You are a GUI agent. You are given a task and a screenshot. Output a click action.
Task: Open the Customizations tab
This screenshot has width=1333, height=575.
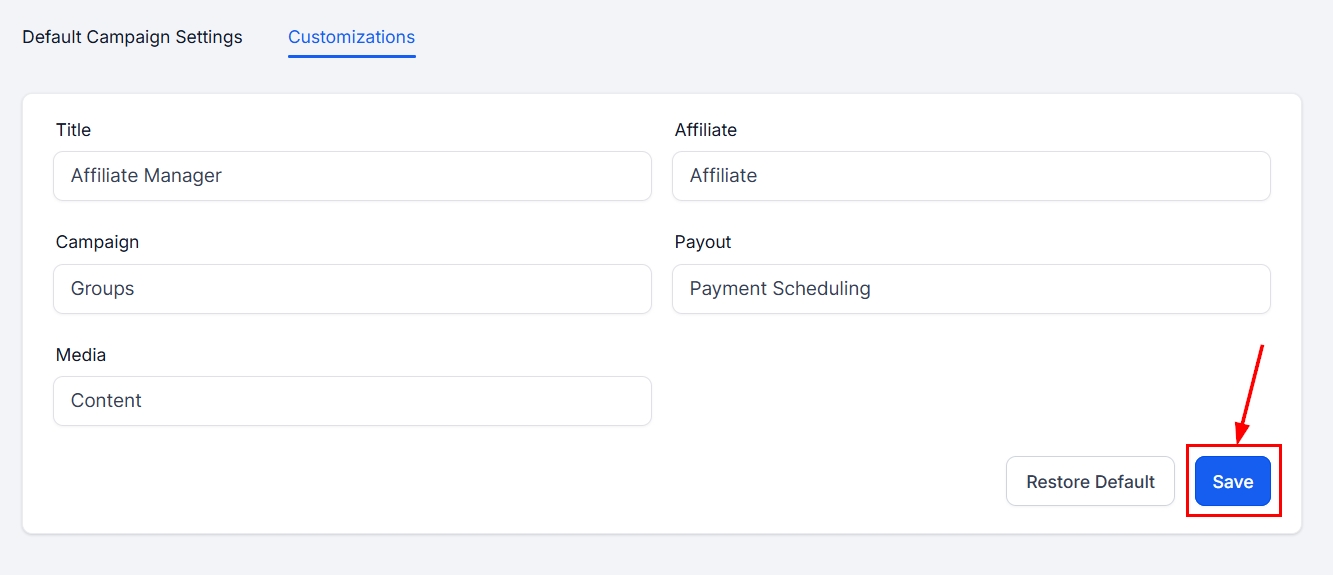coord(351,37)
